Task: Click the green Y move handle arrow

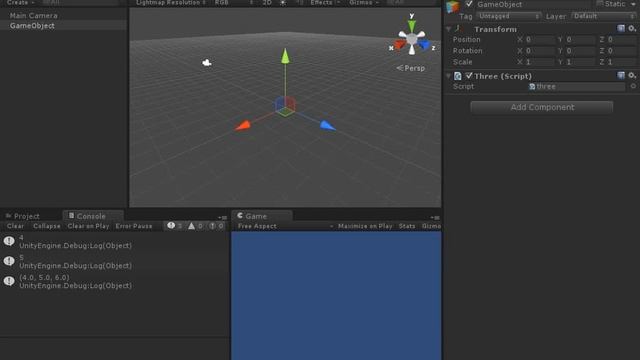Action: (285, 56)
